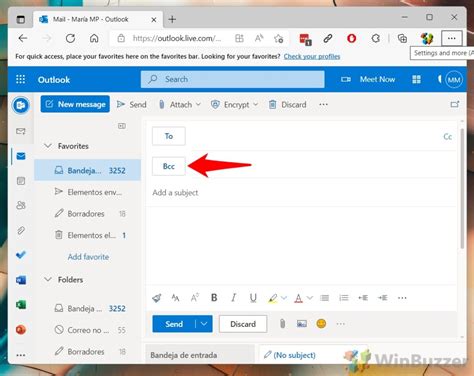Click Send in the top toolbar

(131, 105)
